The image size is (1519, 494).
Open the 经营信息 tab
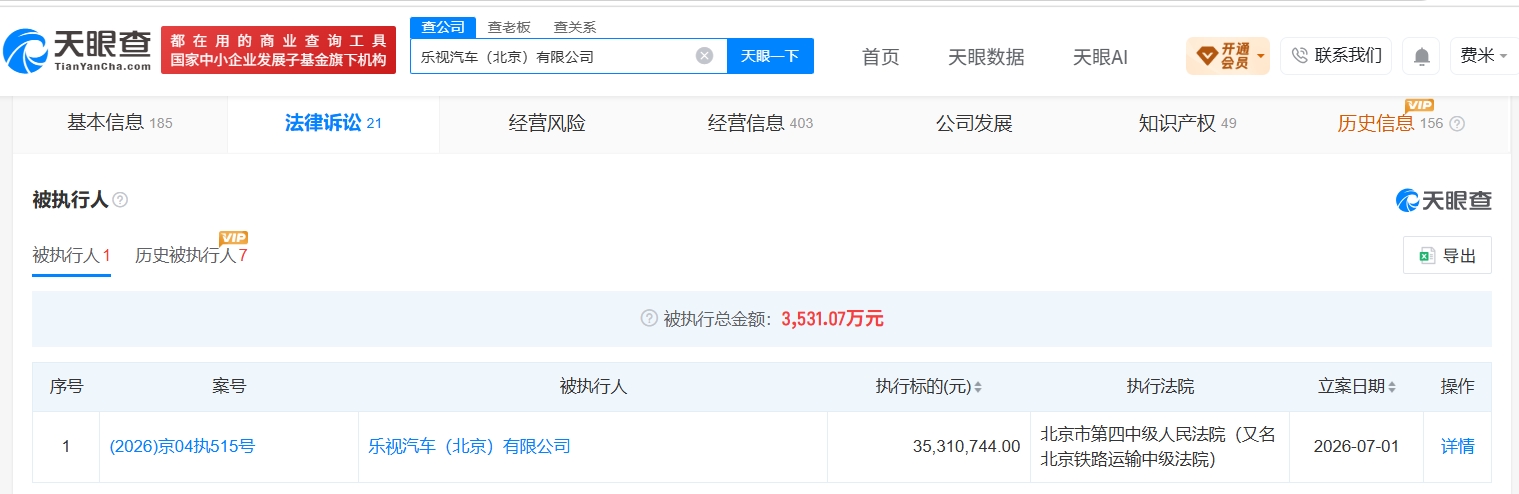[x=760, y=124]
